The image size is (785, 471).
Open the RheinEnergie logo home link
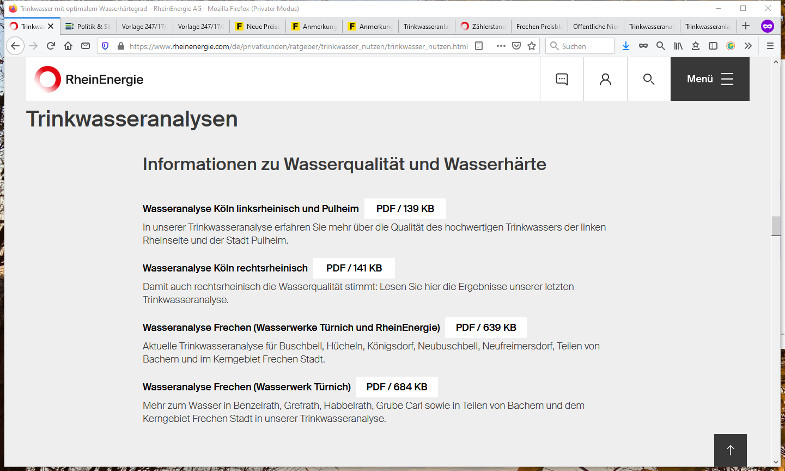89,79
